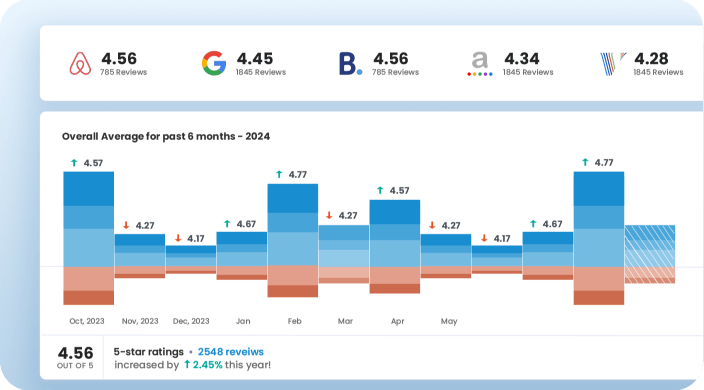Click the 4.57 value above Oct, 2023 bar

click(x=93, y=163)
